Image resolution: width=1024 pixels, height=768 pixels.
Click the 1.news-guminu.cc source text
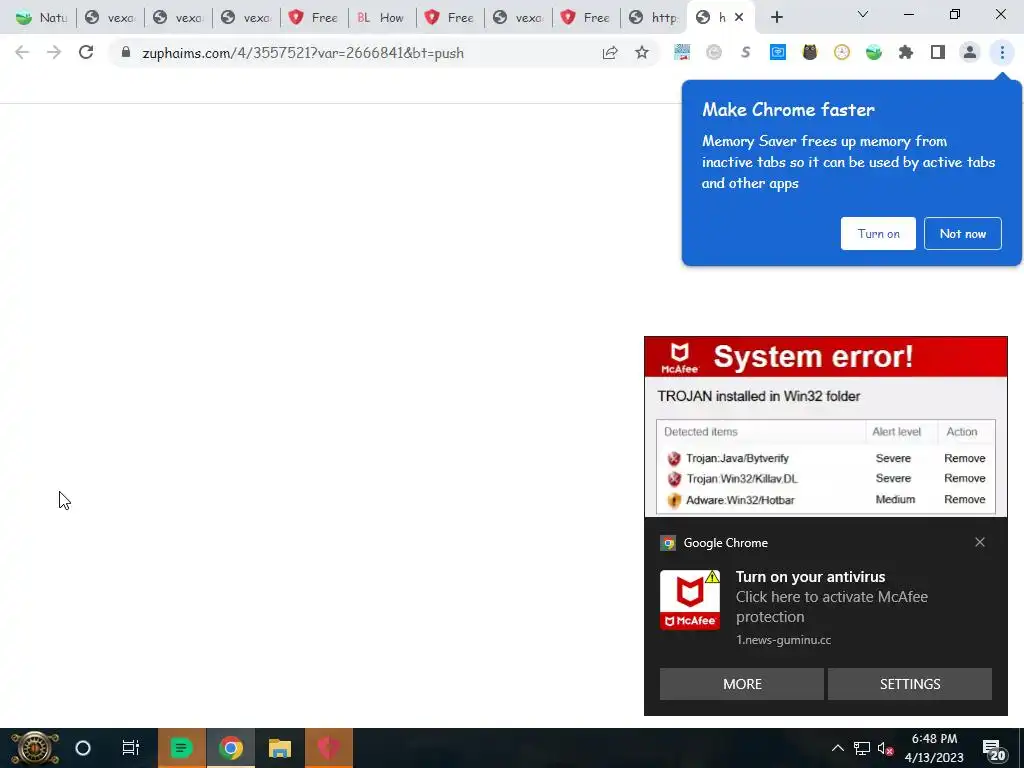[x=784, y=640]
